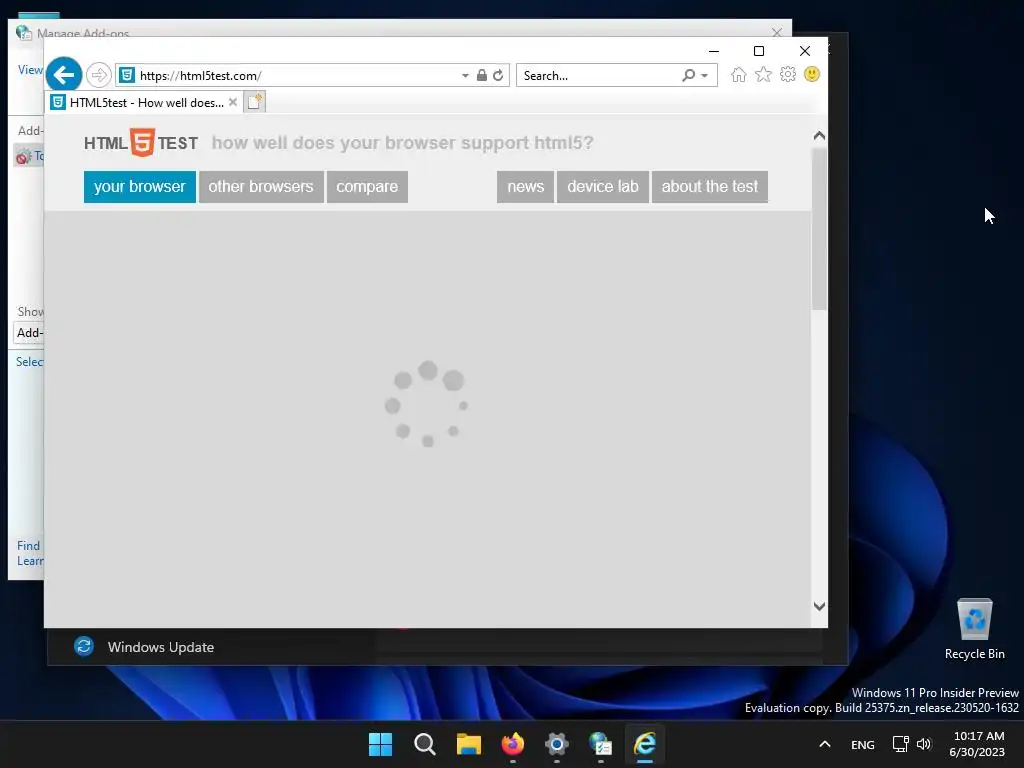The image size is (1024, 768).
Task: Refresh the page with the reload icon
Action: pos(498,75)
